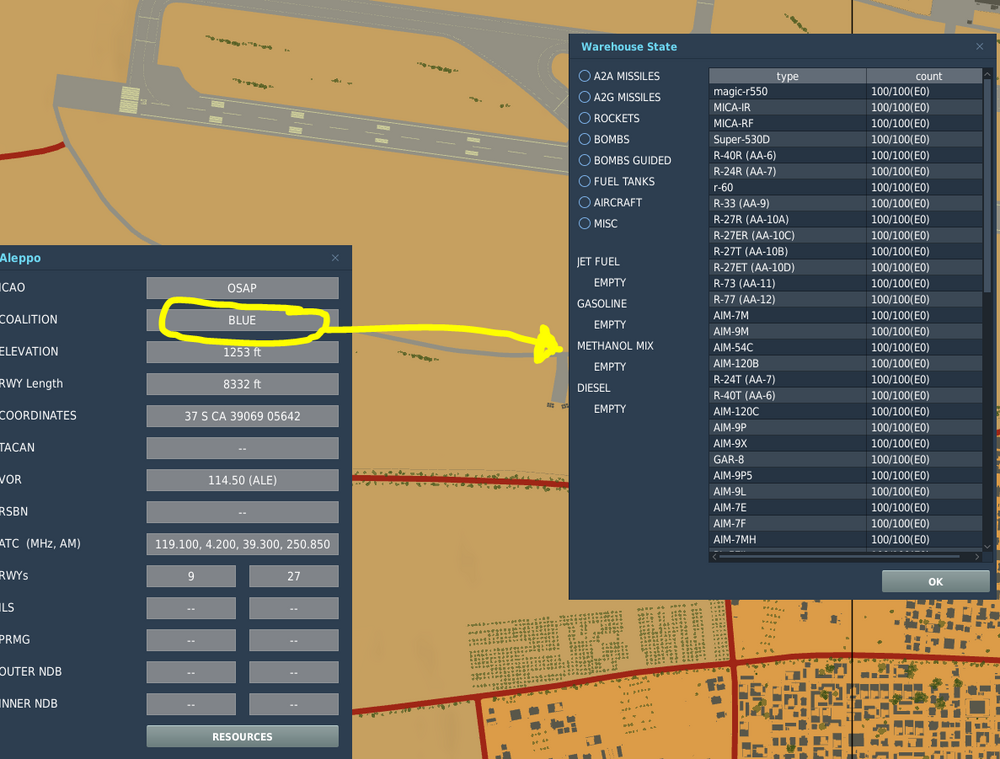Select the magic-r550 missile row
The width and height of the screenshot is (1000, 759).
pos(846,91)
